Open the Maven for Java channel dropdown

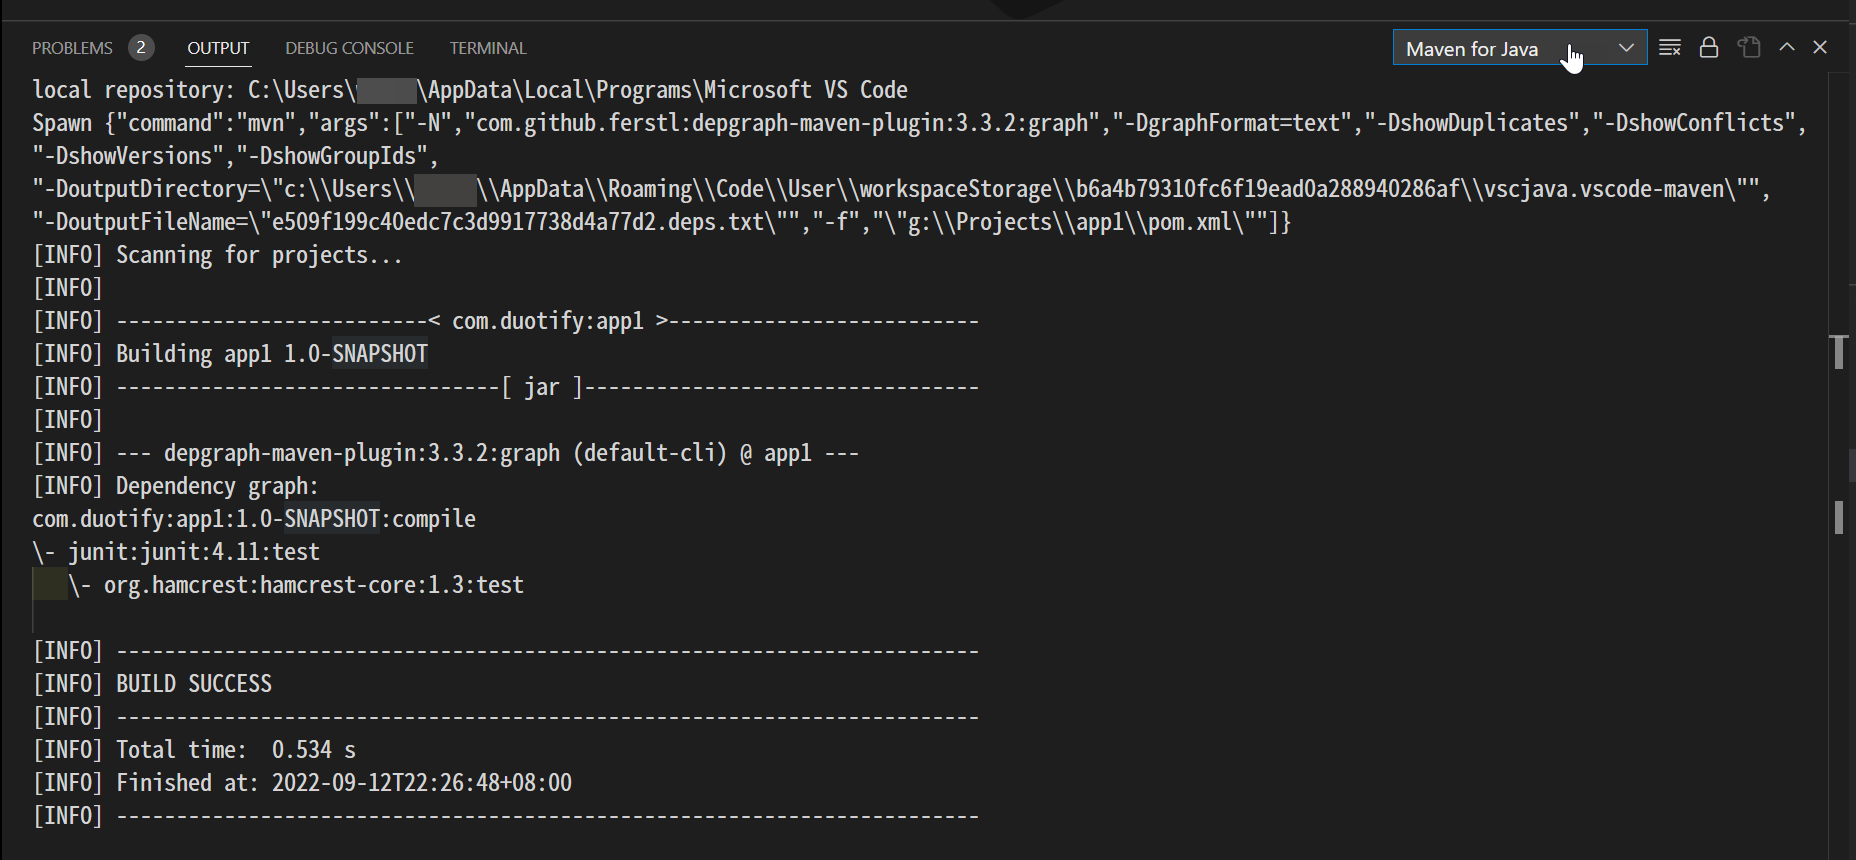click(x=1519, y=48)
